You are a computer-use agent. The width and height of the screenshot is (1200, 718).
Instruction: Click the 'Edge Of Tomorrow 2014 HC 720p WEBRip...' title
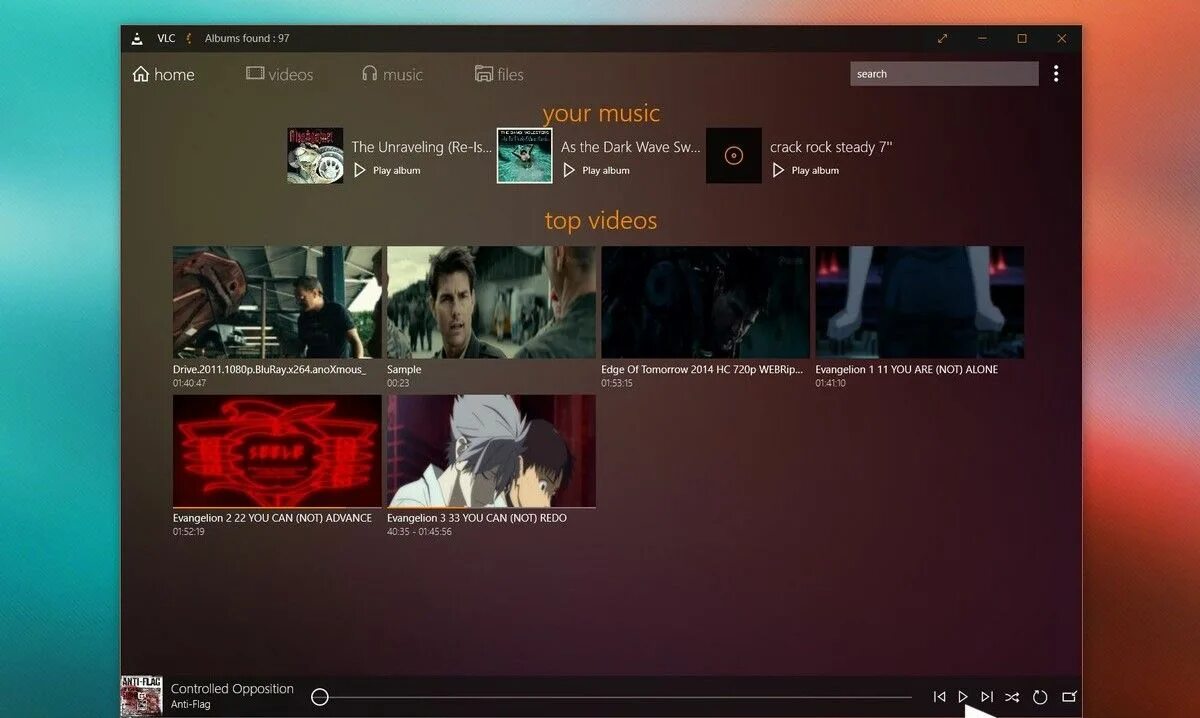coord(702,370)
